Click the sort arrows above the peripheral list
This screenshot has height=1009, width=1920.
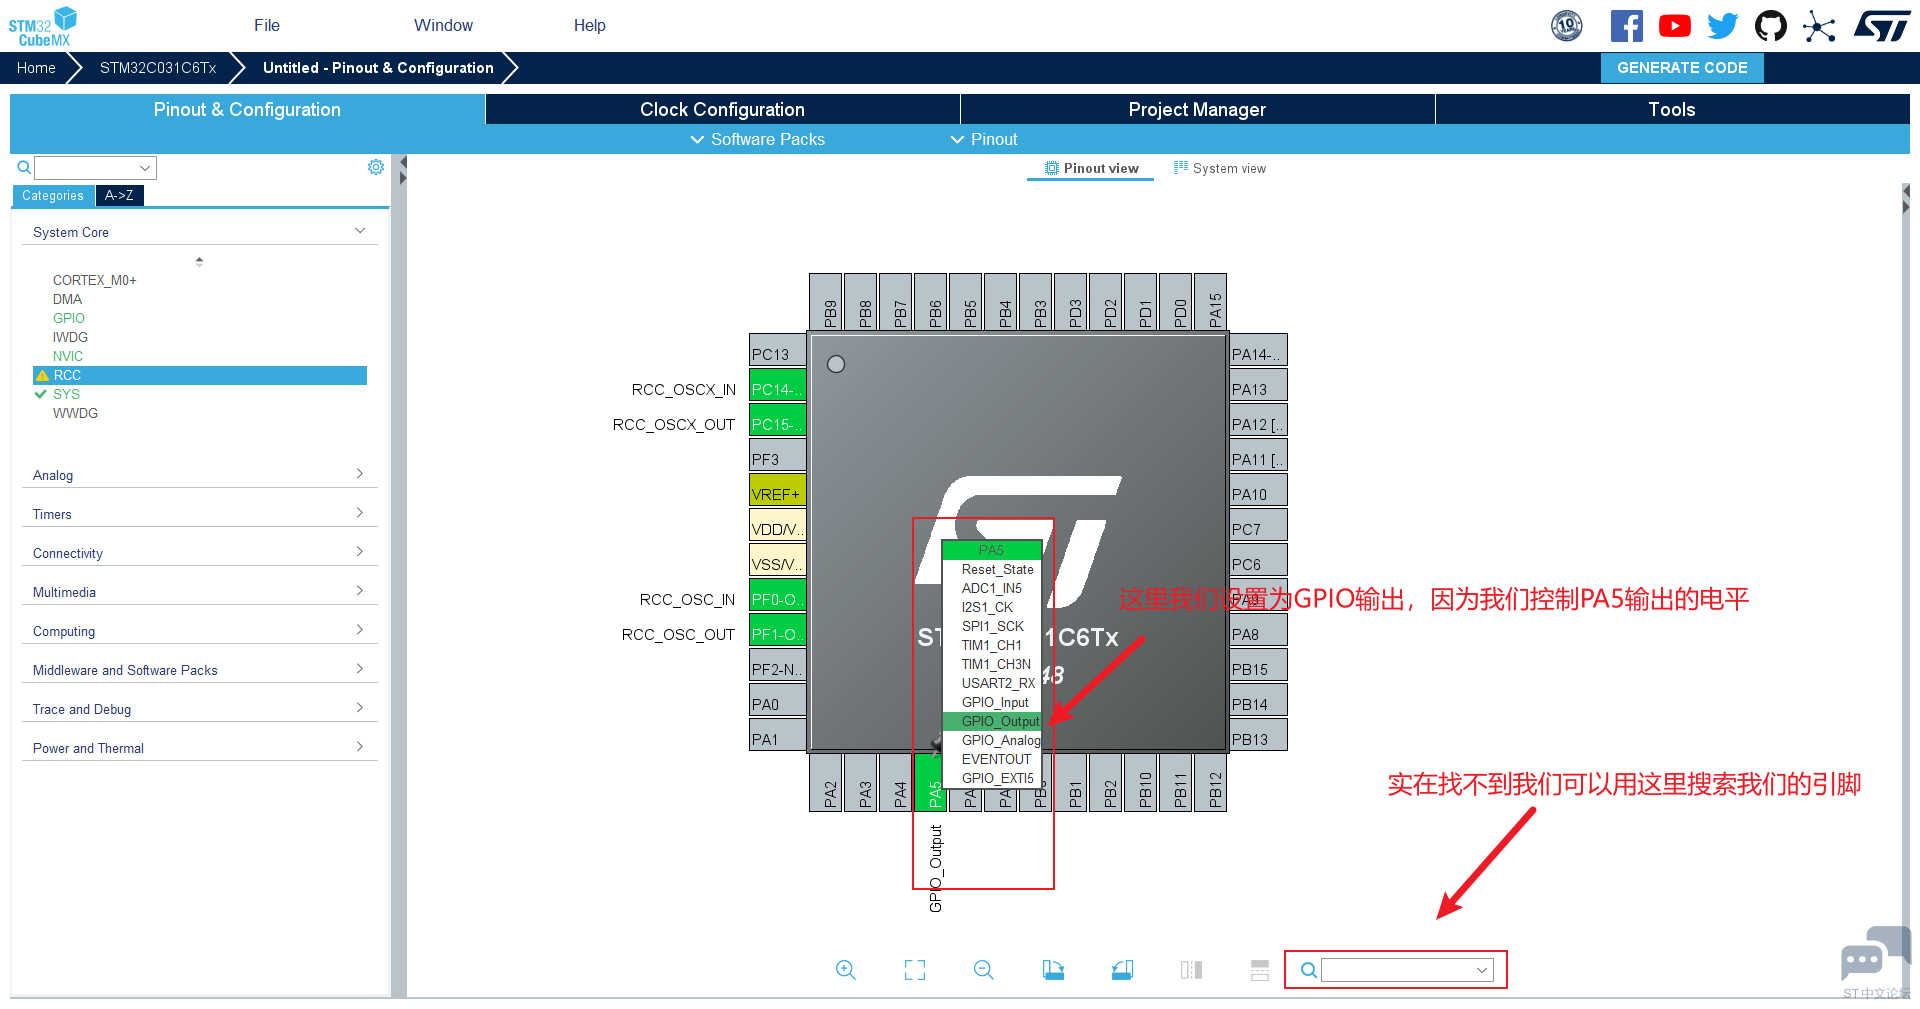pos(199,261)
